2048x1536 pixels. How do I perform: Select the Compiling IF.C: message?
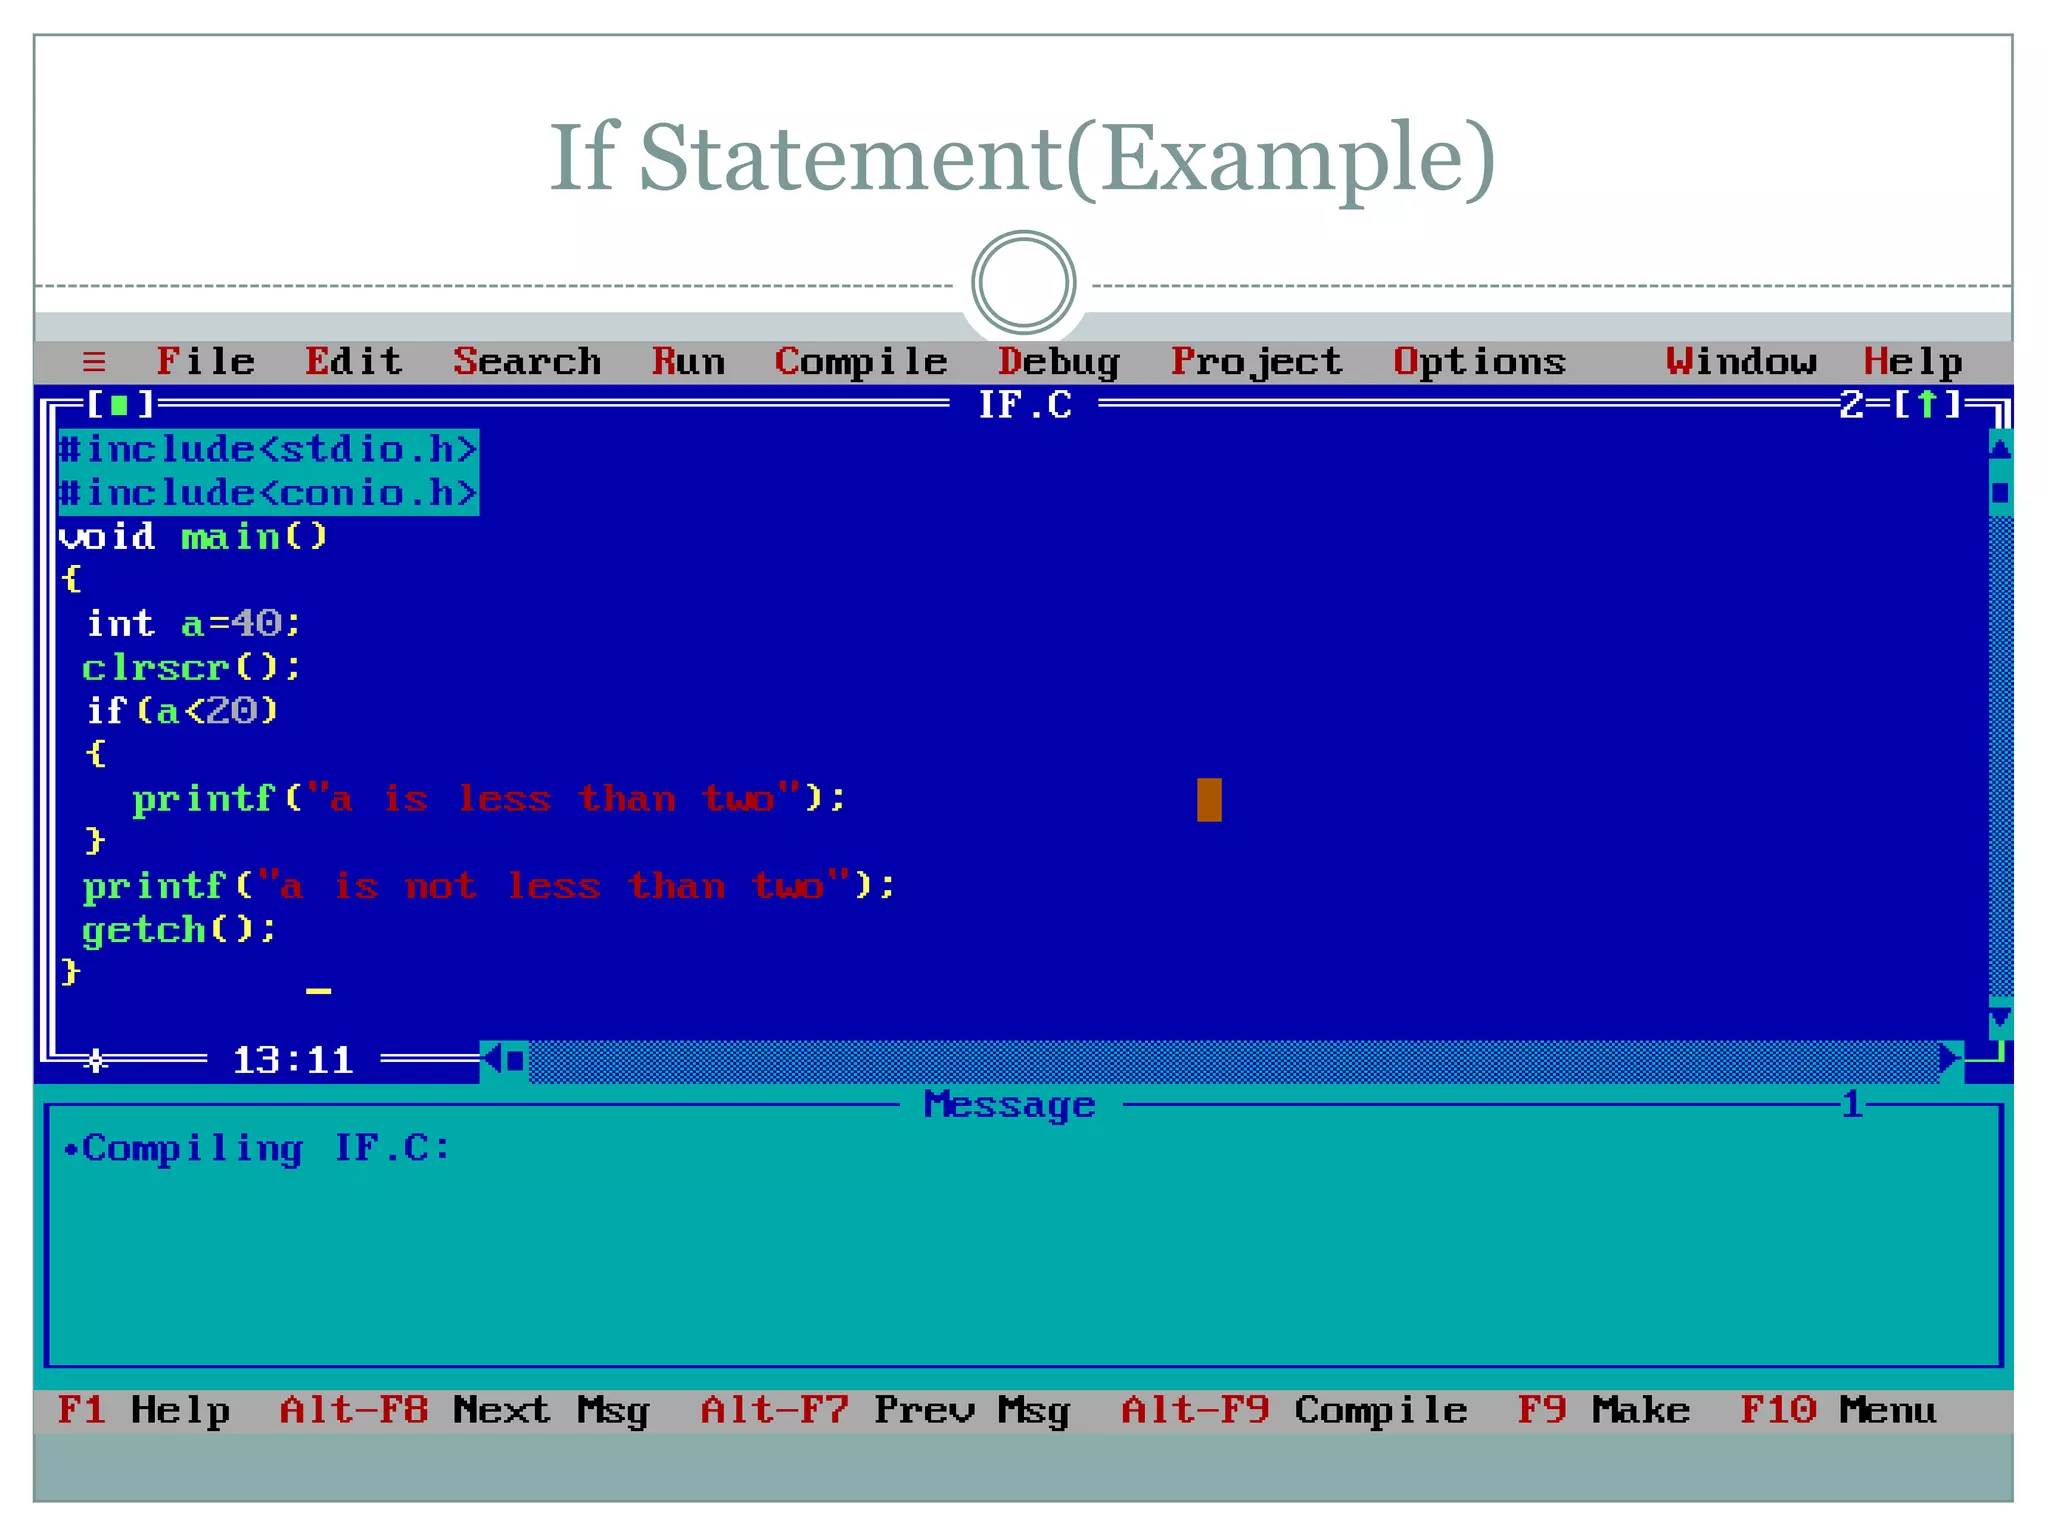(258, 1148)
